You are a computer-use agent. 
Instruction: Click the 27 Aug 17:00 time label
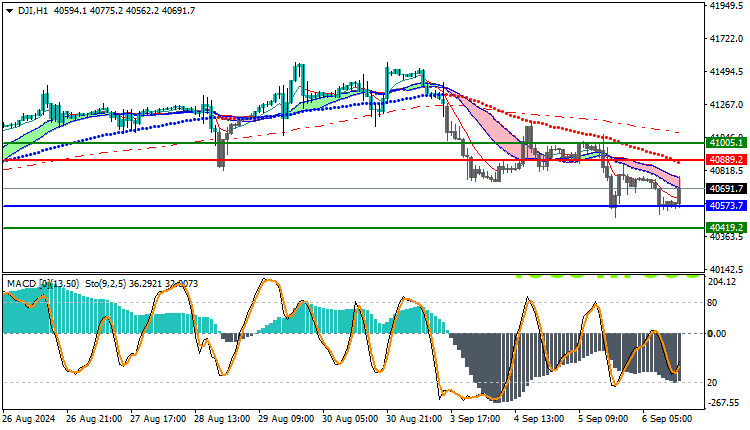click(158, 419)
